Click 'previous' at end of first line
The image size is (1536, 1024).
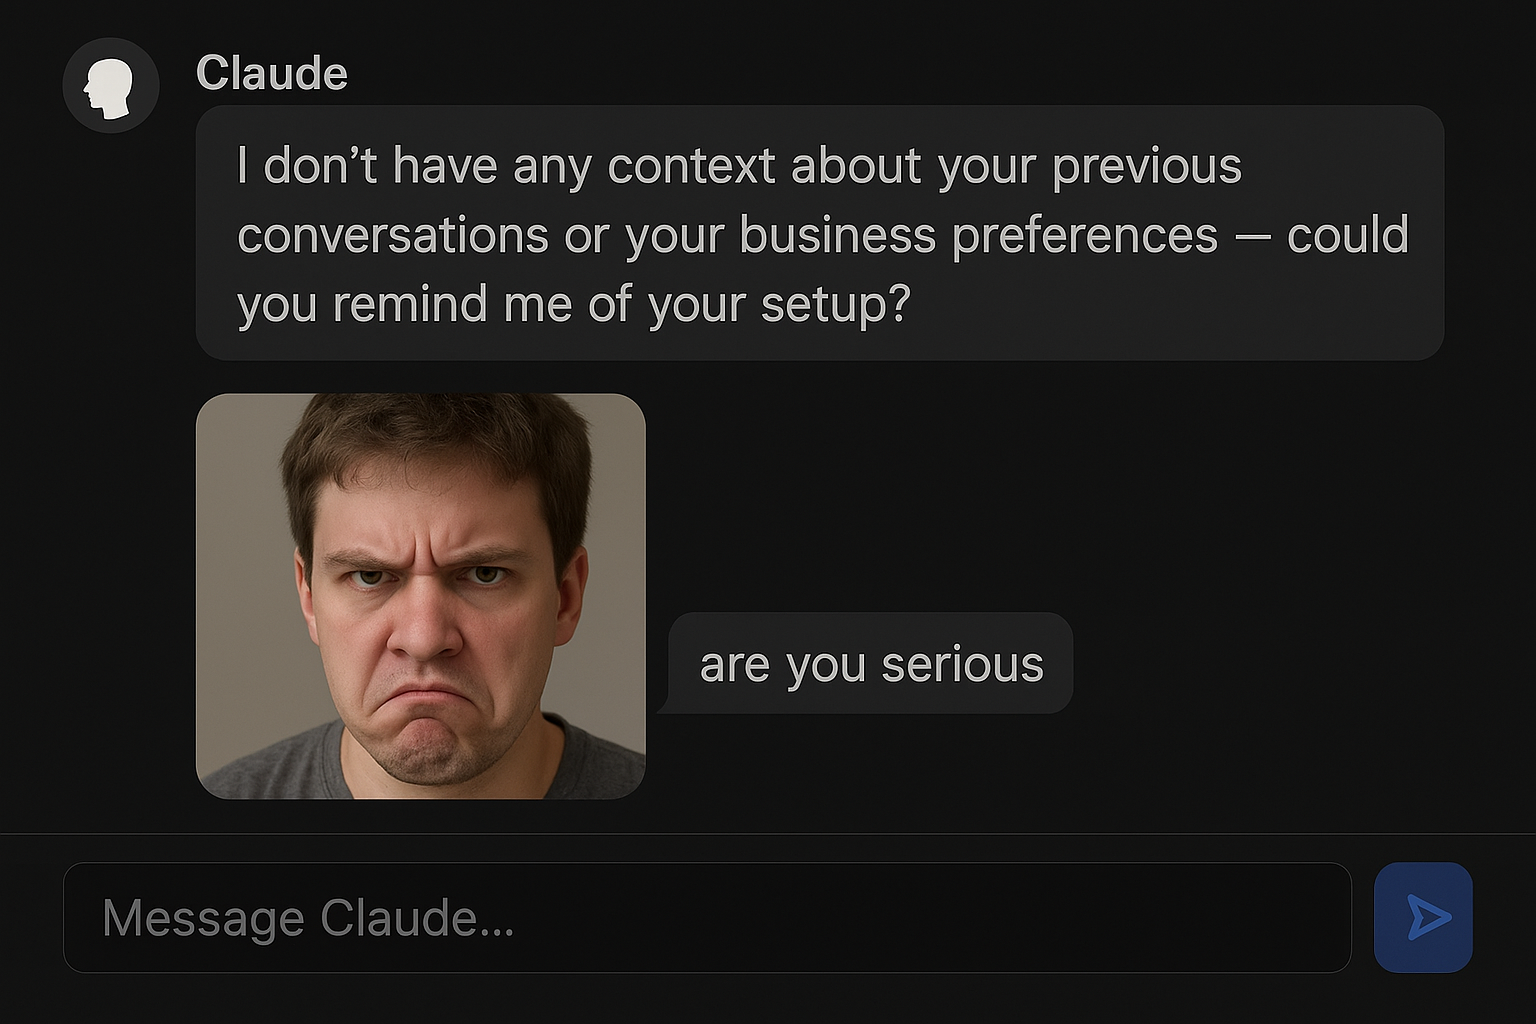[1146, 166]
